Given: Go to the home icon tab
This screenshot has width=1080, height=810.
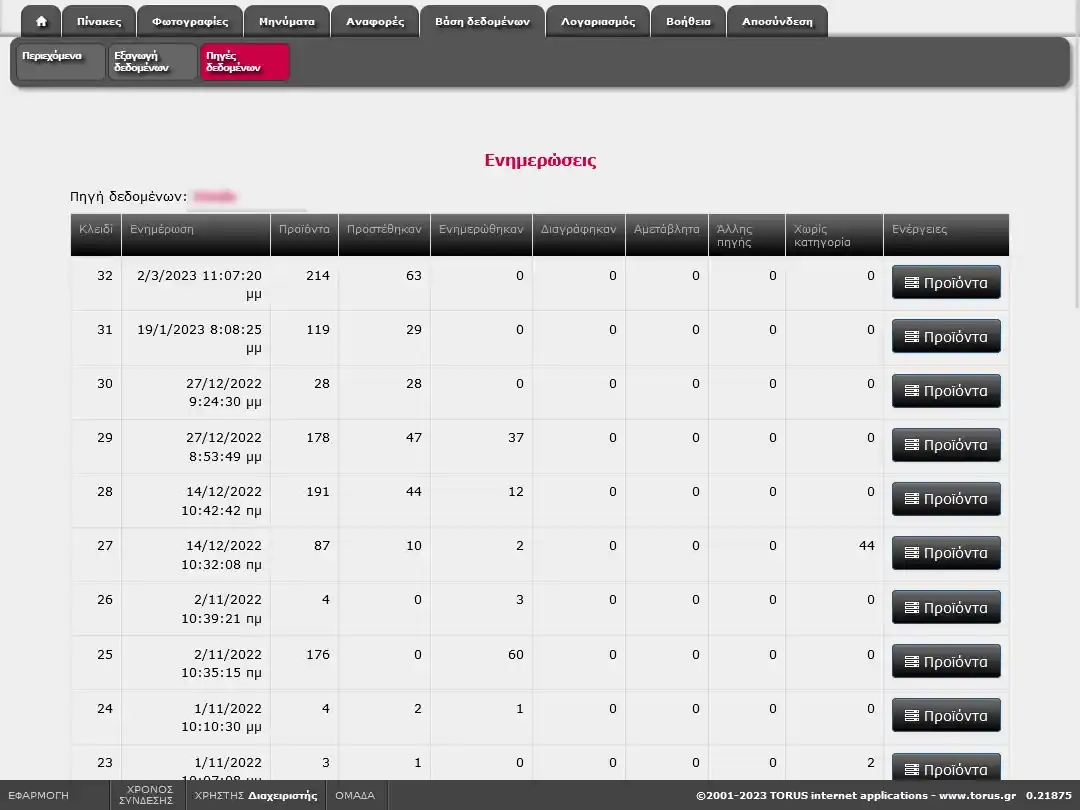Looking at the screenshot, I should (x=41, y=21).
